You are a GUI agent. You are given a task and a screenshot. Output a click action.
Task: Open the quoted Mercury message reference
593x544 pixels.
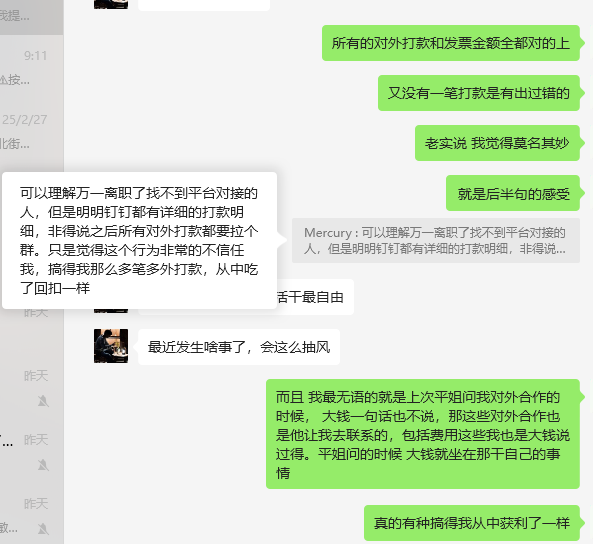tap(436, 241)
